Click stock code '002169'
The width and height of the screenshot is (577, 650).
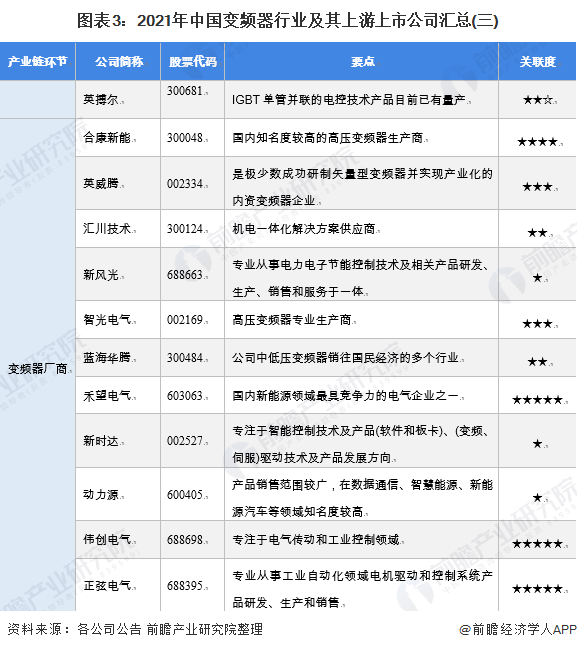[185, 320]
